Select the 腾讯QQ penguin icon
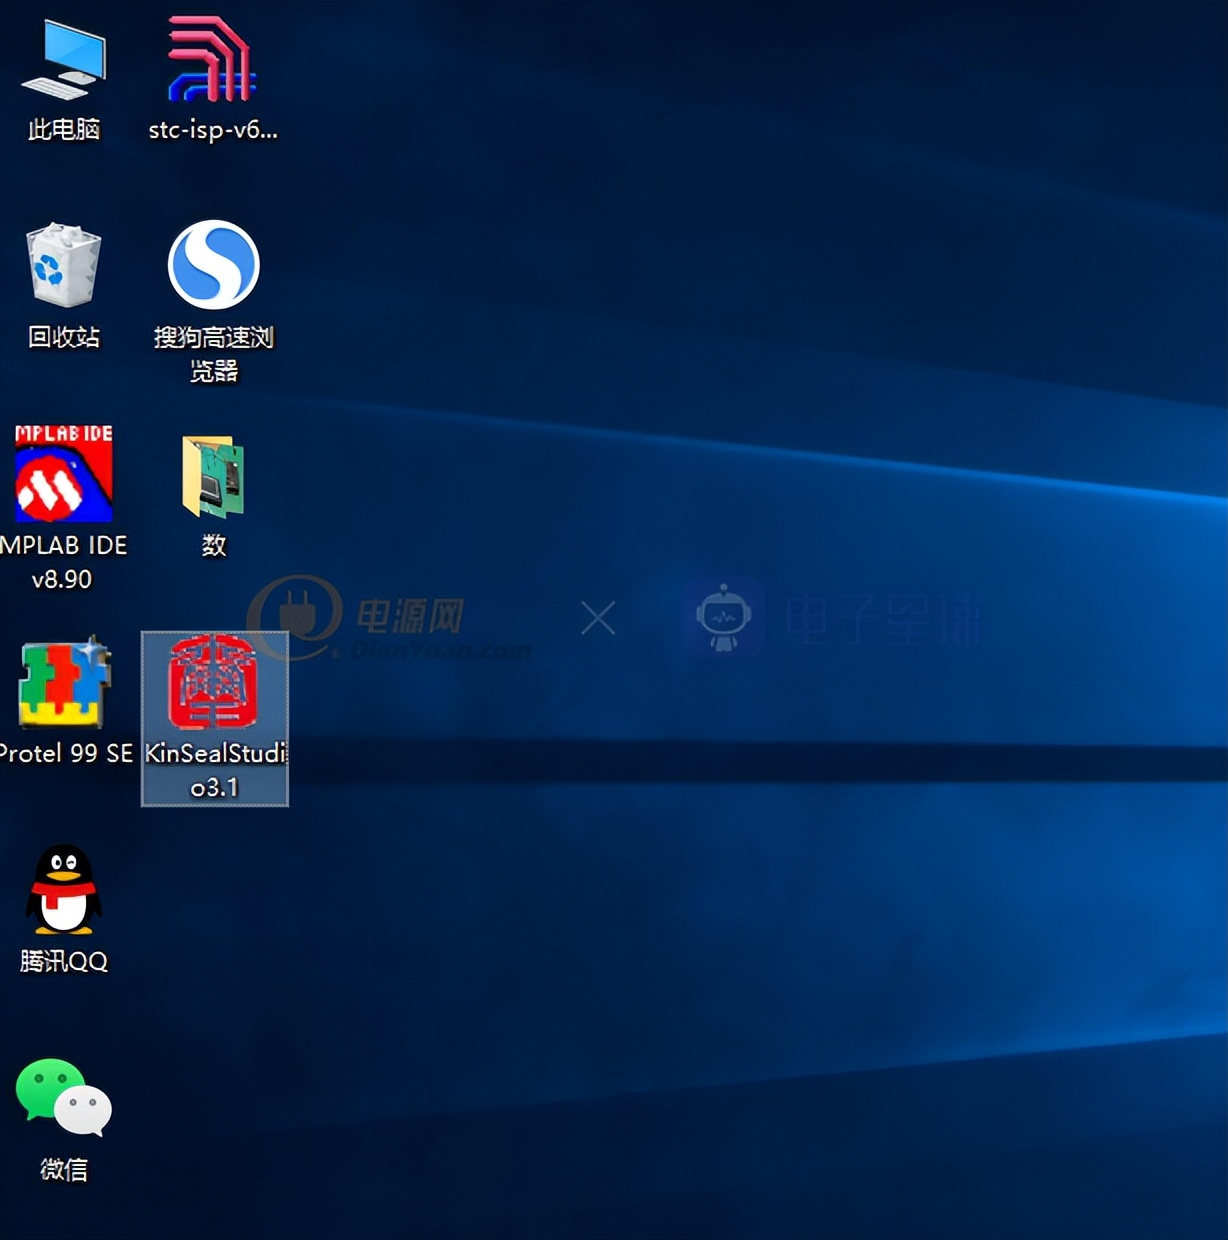This screenshot has width=1228, height=1240. (64, 889)
